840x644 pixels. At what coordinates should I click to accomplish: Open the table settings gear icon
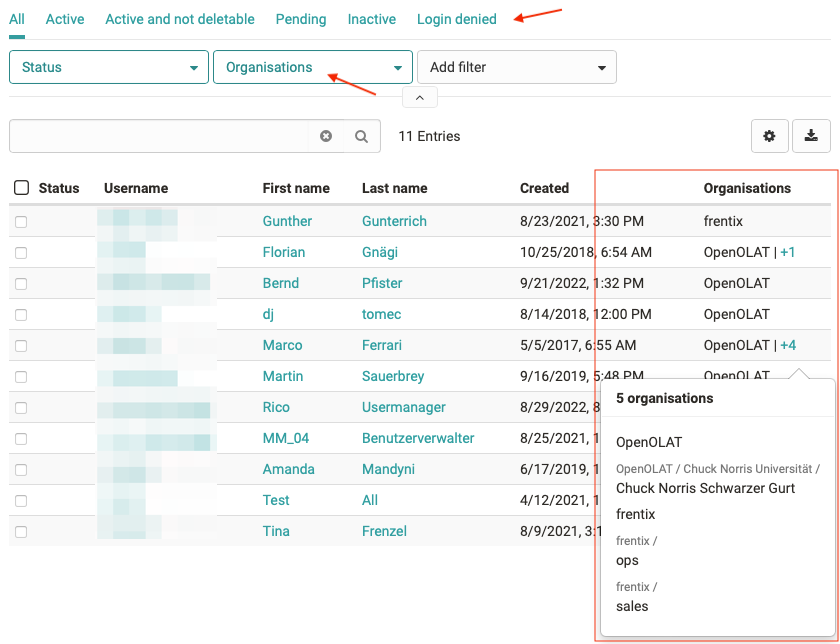click(769, 136)
